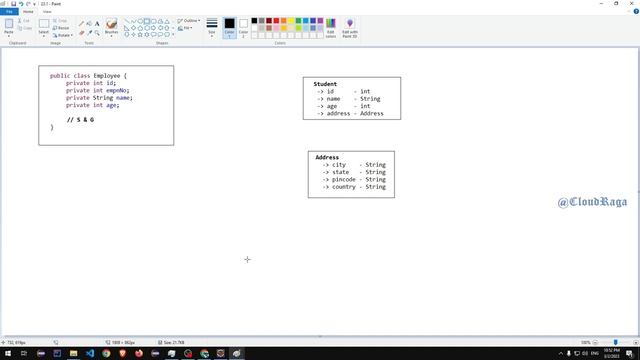The width and height of the screenshot is (640, 360).
Task: Pick the orange color swatch
Action: 284,20
